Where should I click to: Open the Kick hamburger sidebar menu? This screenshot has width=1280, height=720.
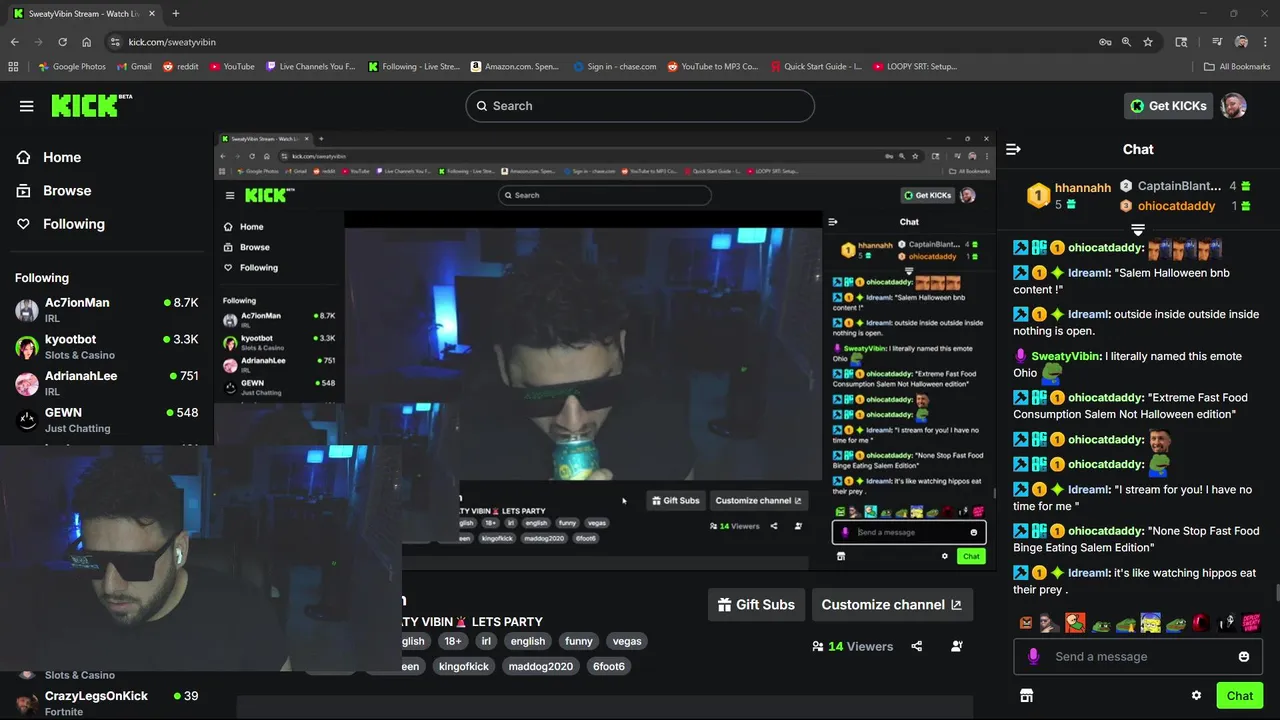pyautogui.click(x=27, y=106)
